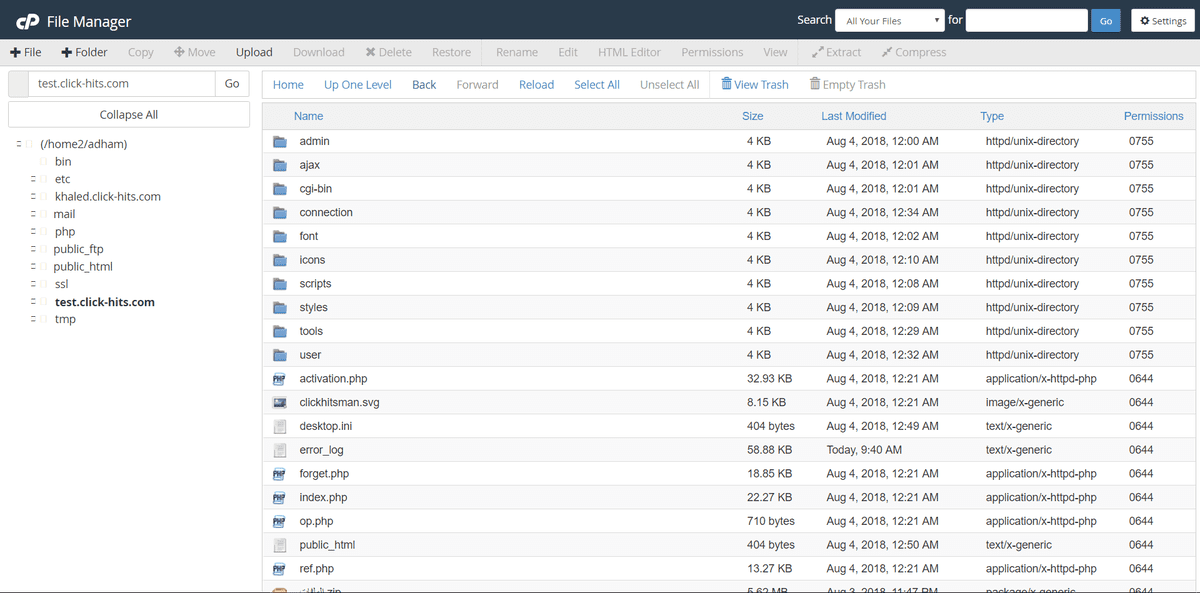This screenshot has width=1200, height=593.
Task: Click the admin folder icon
Action: coord(280,141)
